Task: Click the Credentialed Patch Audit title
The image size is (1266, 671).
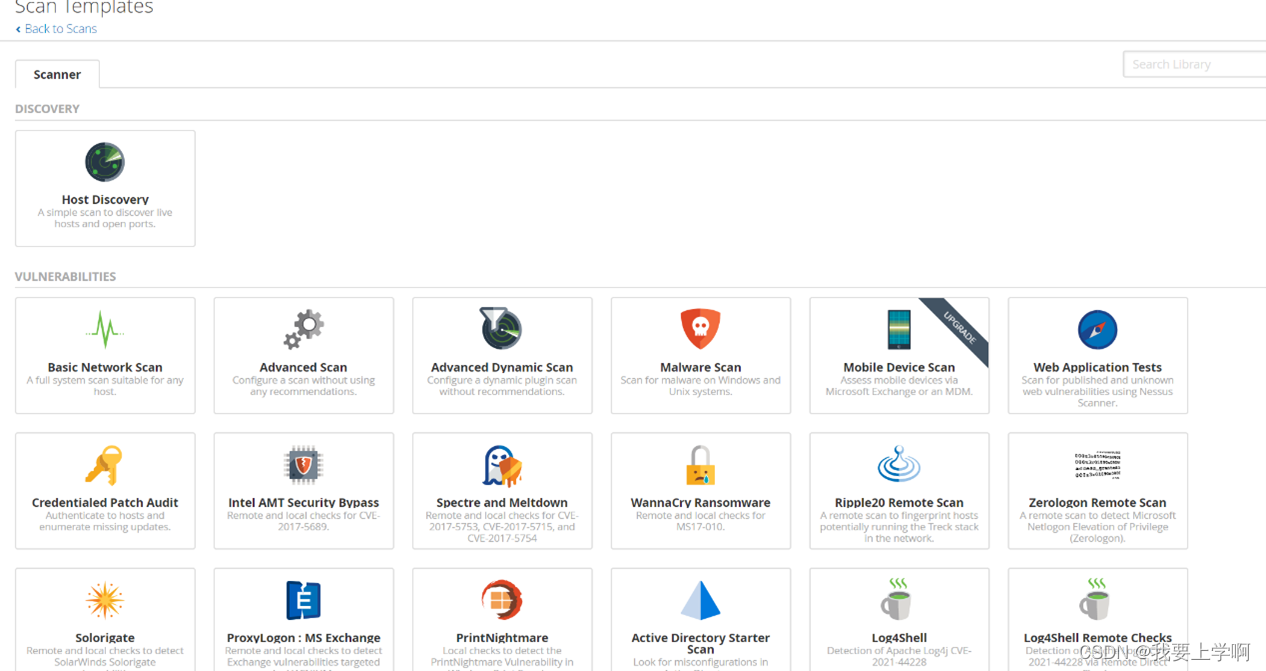Action: 105,503
